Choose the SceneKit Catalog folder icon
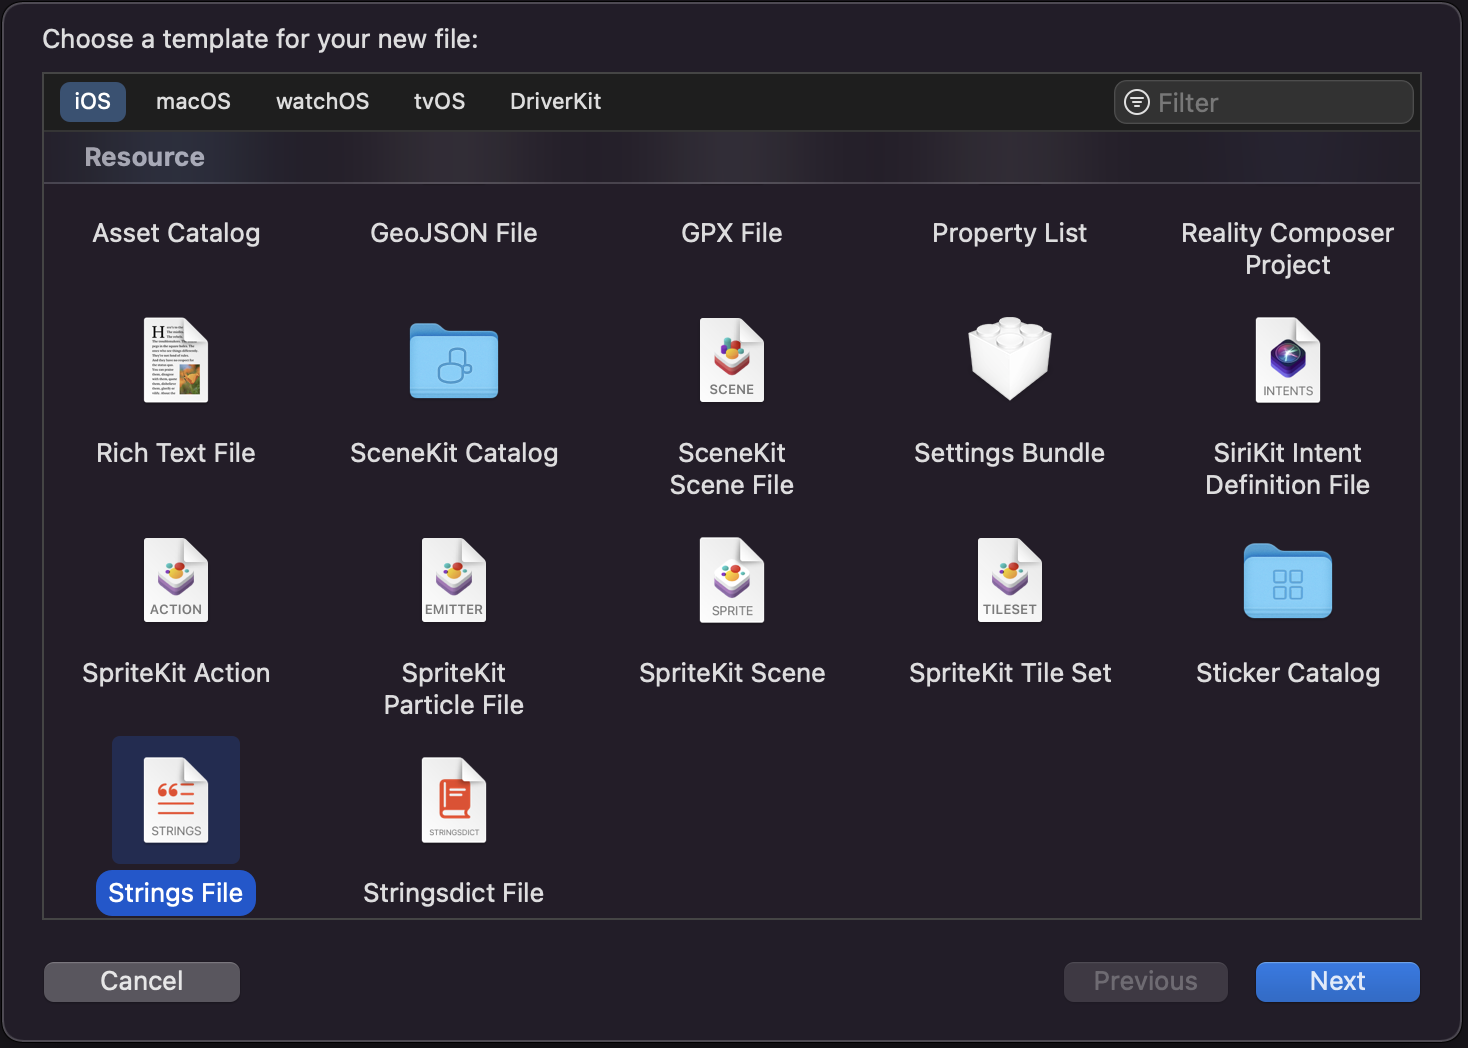The width and height of the screenshot is (1468, 1048). [x=454, y=361]
